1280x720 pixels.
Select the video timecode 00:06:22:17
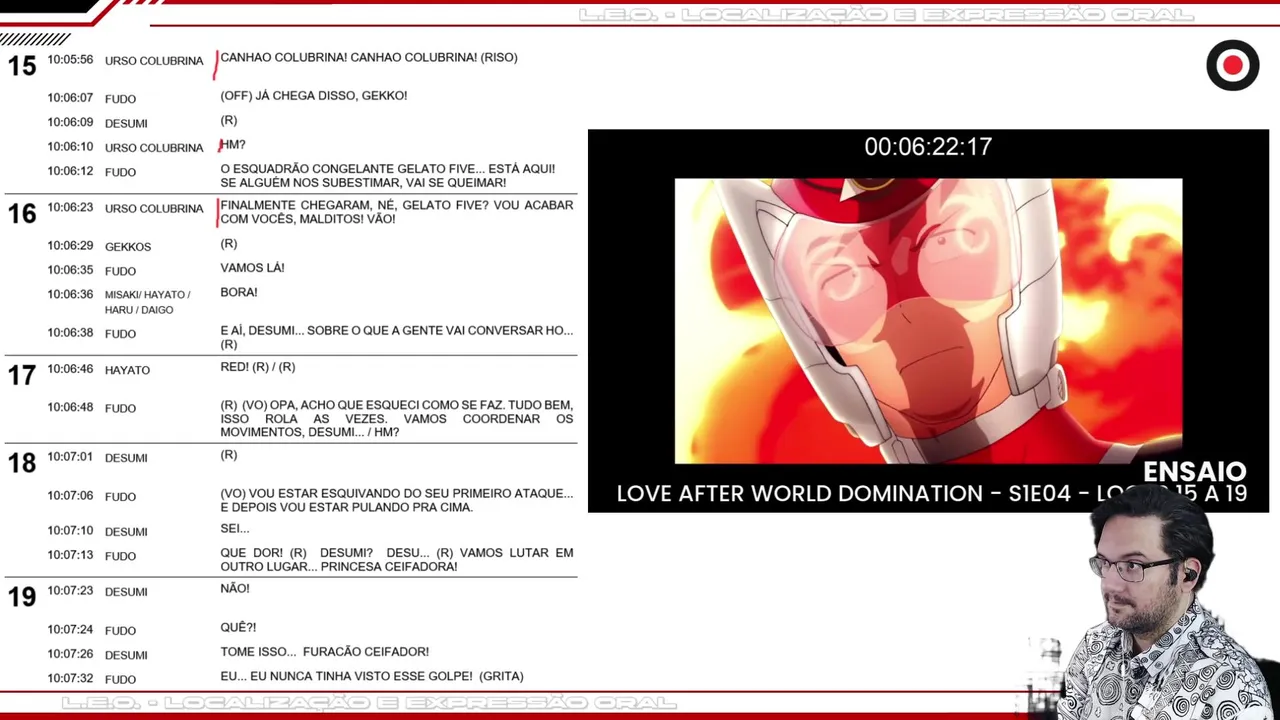(928, 147)
